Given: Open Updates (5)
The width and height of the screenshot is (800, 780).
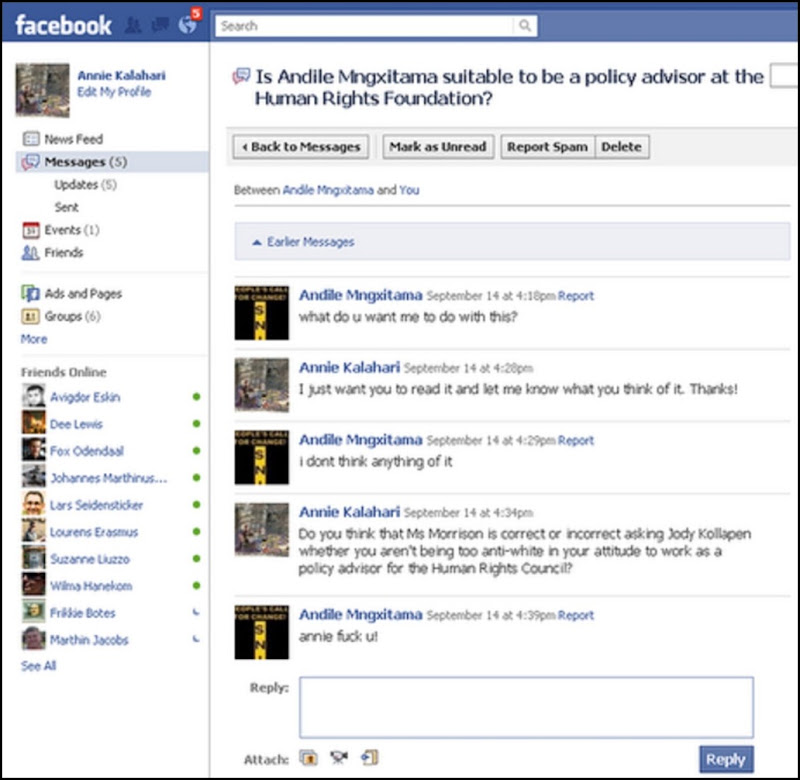Looking at the screenshot, I should [x=85, y=185].
